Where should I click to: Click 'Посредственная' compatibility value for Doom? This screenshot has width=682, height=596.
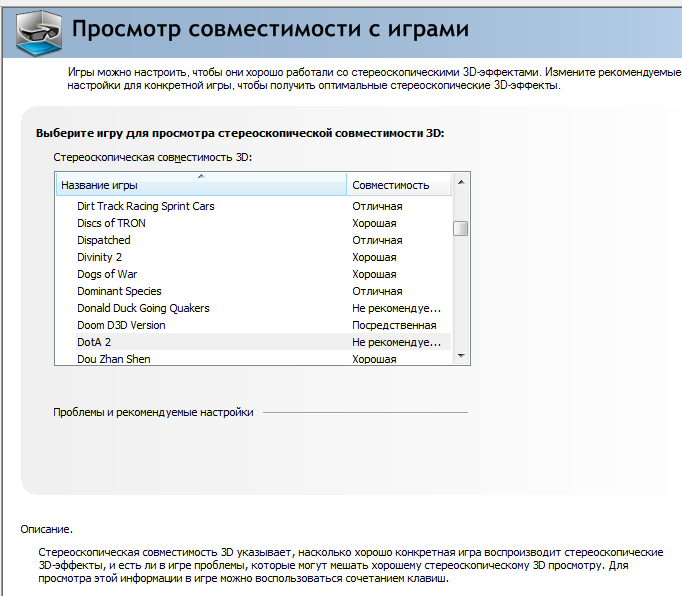tap(394, 325)
